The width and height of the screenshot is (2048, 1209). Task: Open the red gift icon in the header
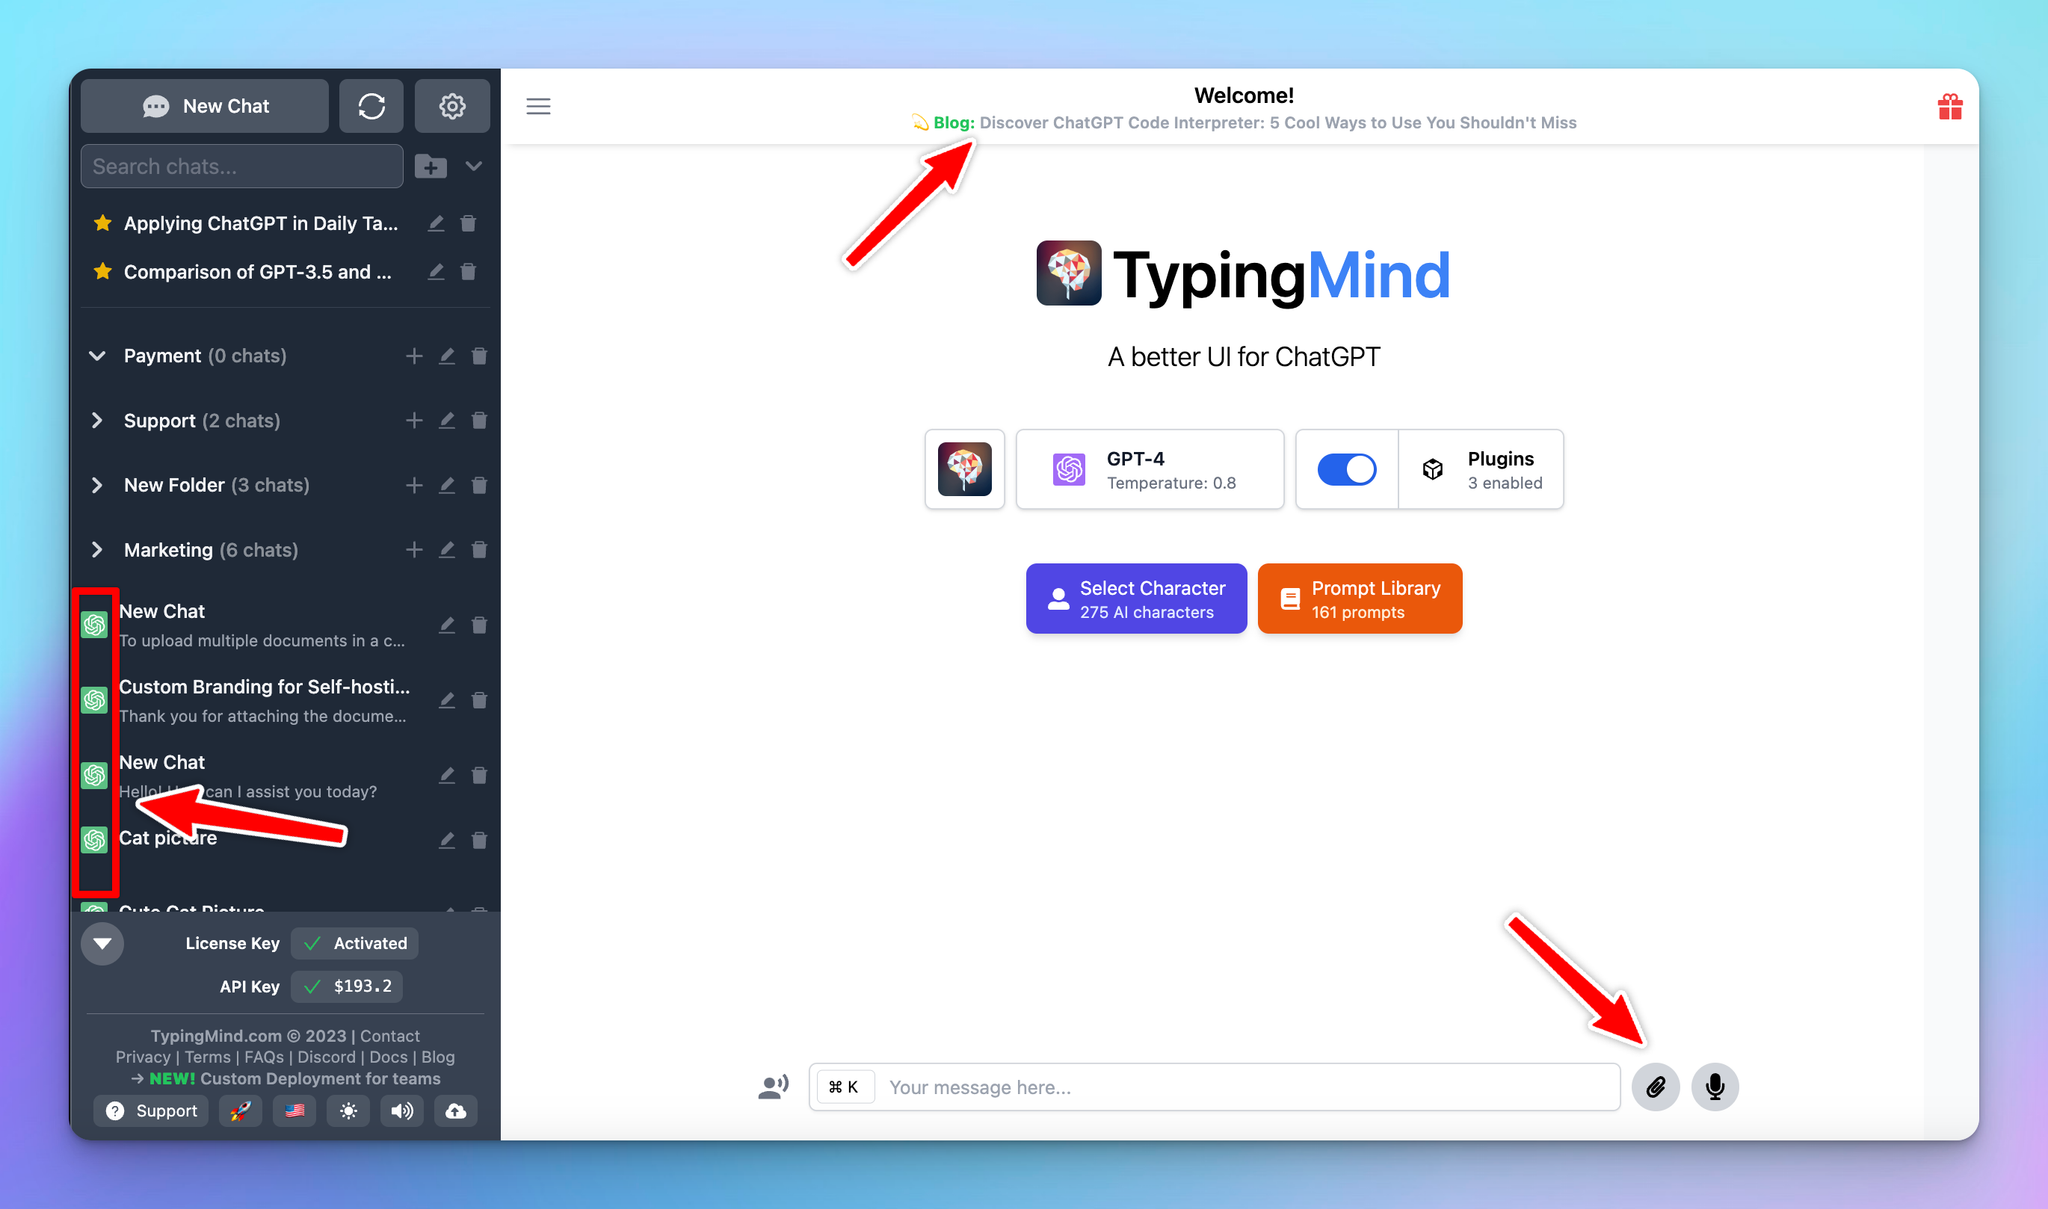[x=1949, y=105]
